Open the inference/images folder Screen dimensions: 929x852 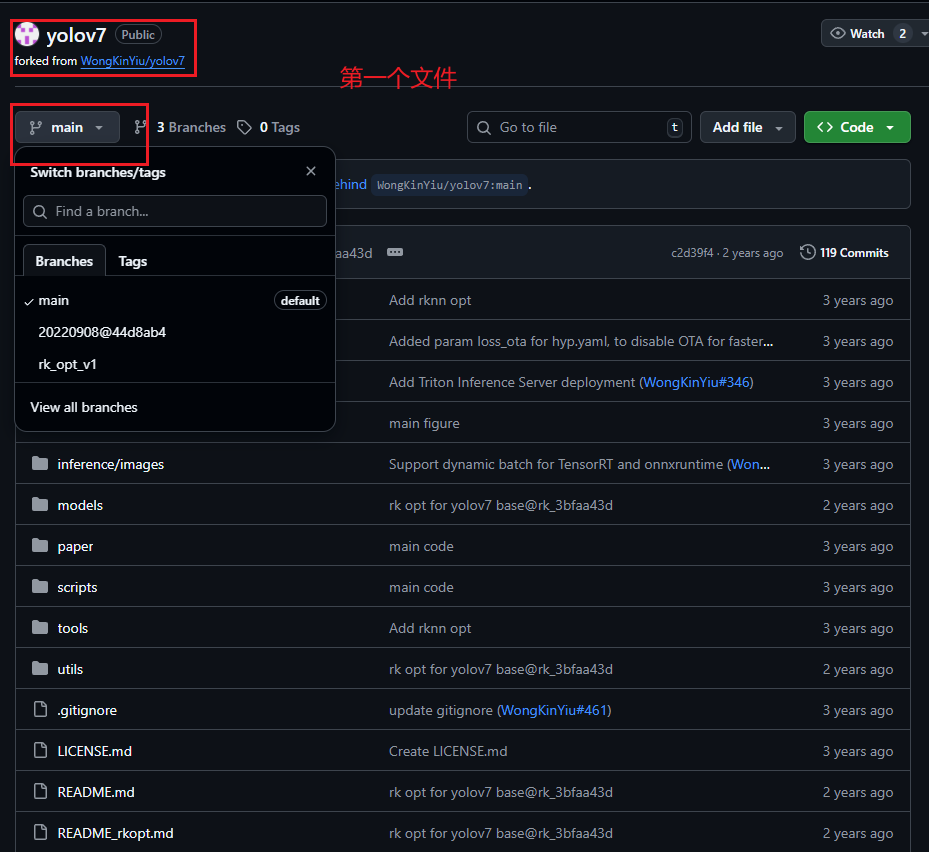click(111, 465)
